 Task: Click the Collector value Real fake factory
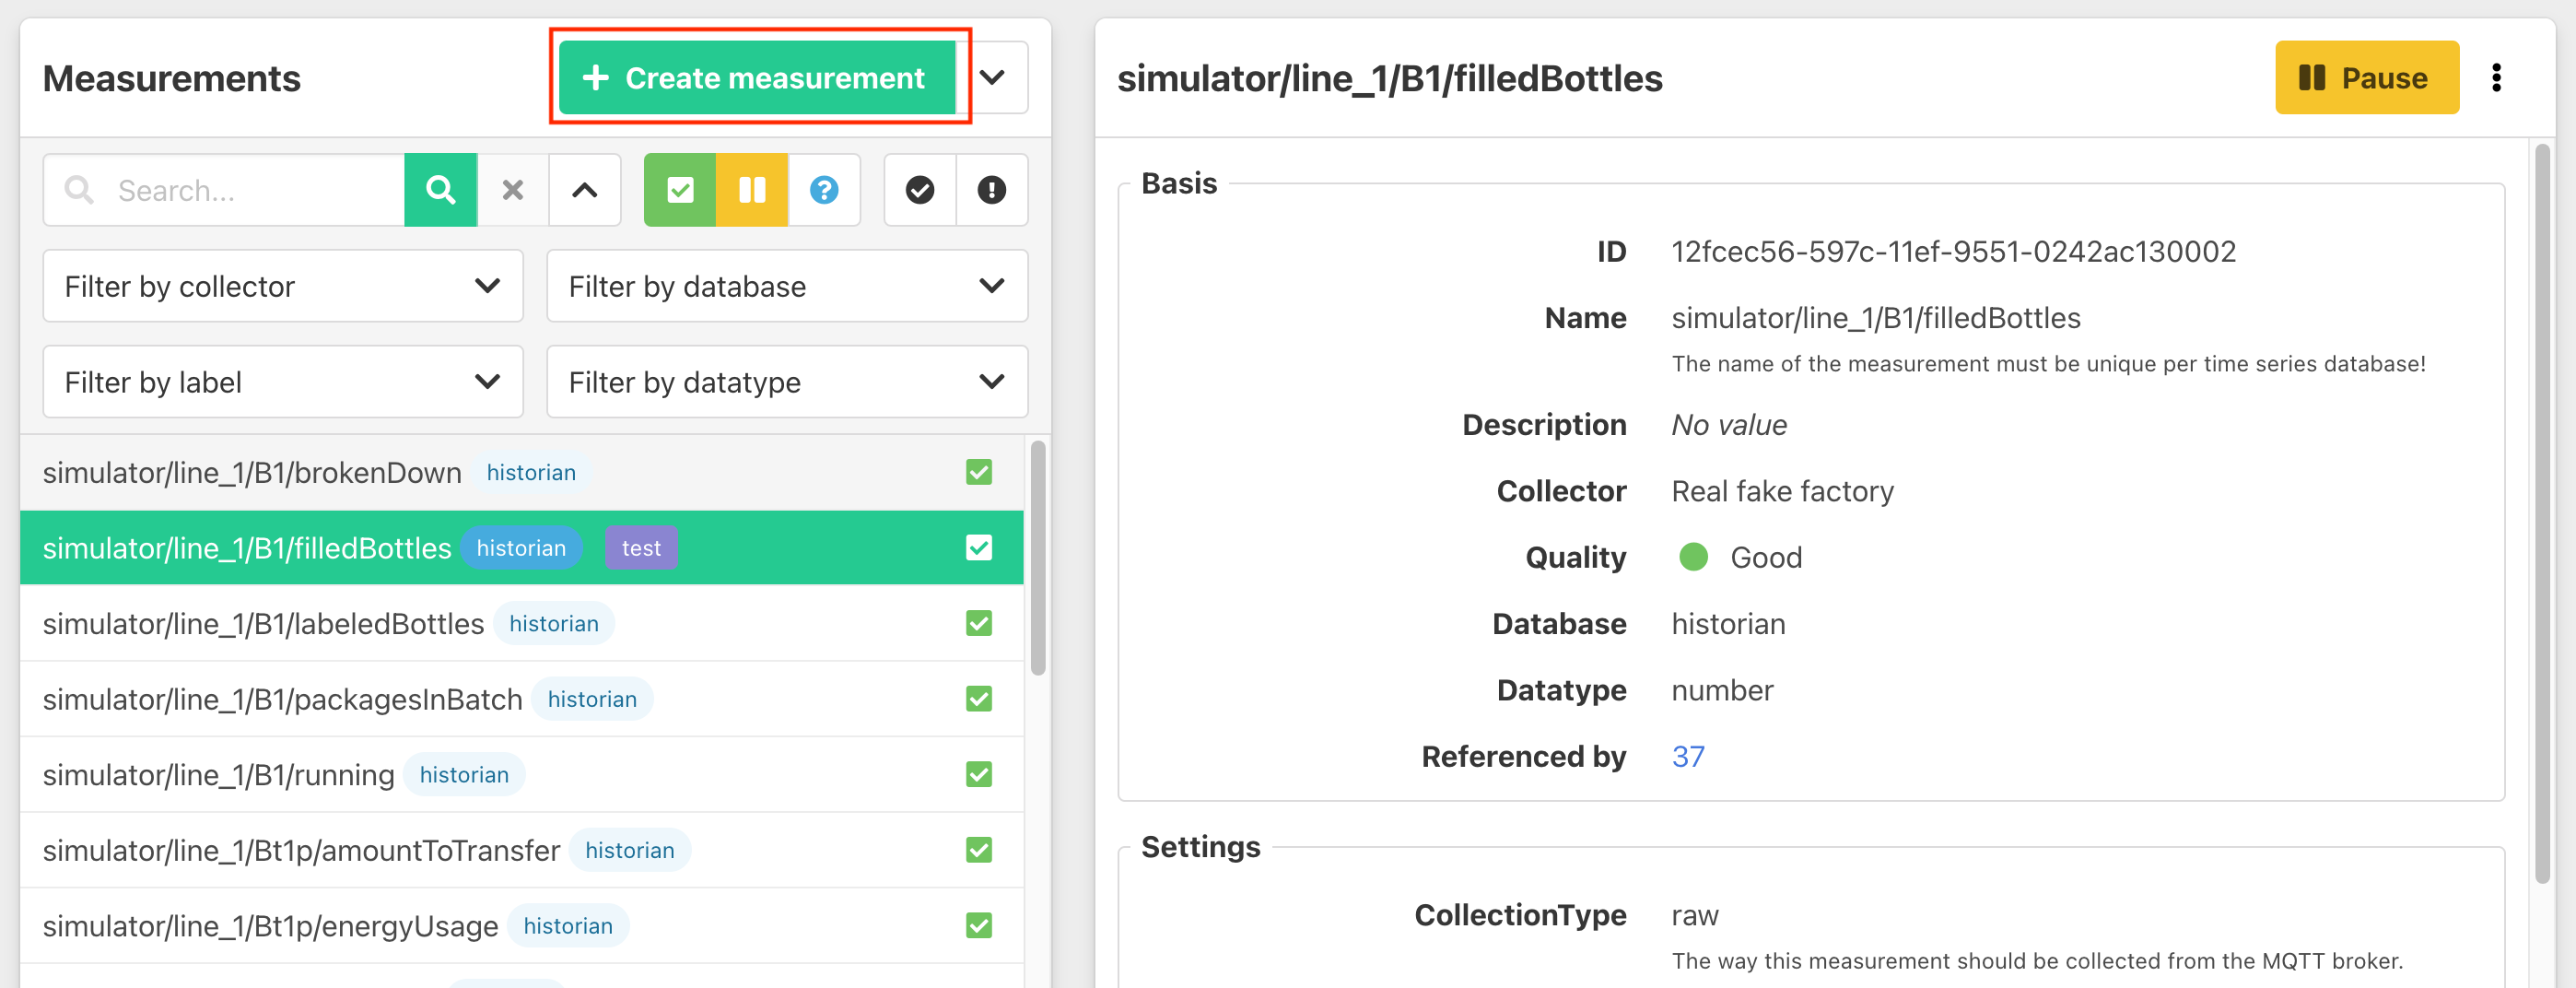click(1782, 491)
